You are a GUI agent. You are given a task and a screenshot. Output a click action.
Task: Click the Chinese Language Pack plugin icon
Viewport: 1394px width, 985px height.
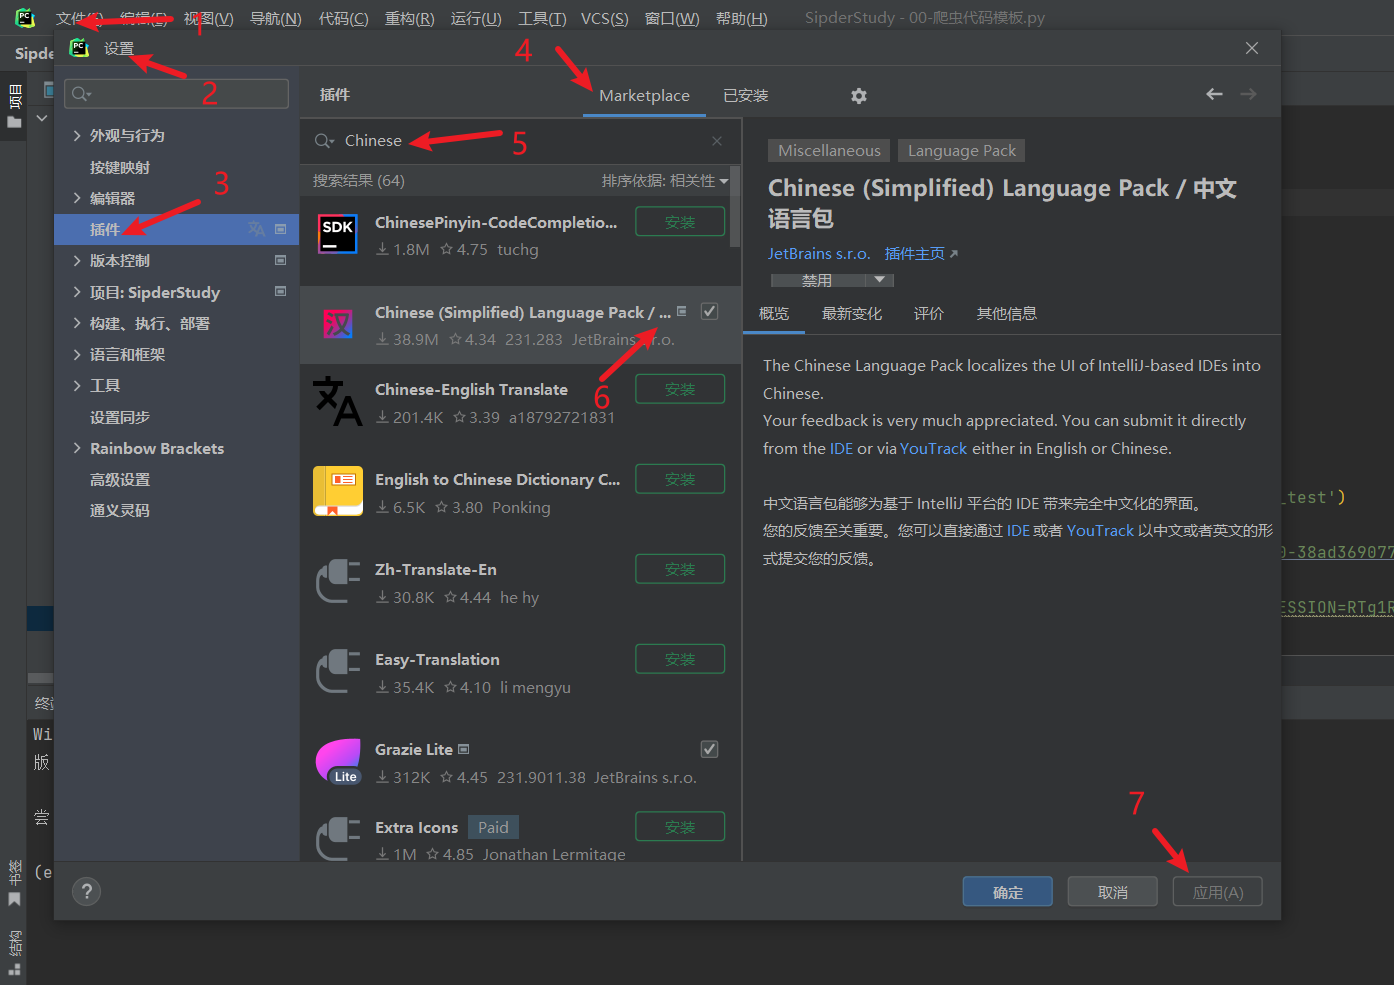[338, 324]
